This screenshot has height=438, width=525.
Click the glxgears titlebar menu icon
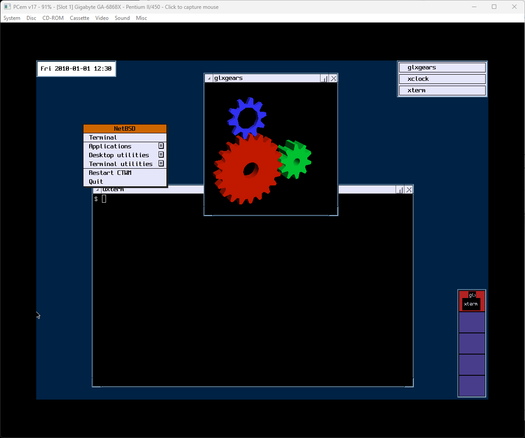pos(209,78)
